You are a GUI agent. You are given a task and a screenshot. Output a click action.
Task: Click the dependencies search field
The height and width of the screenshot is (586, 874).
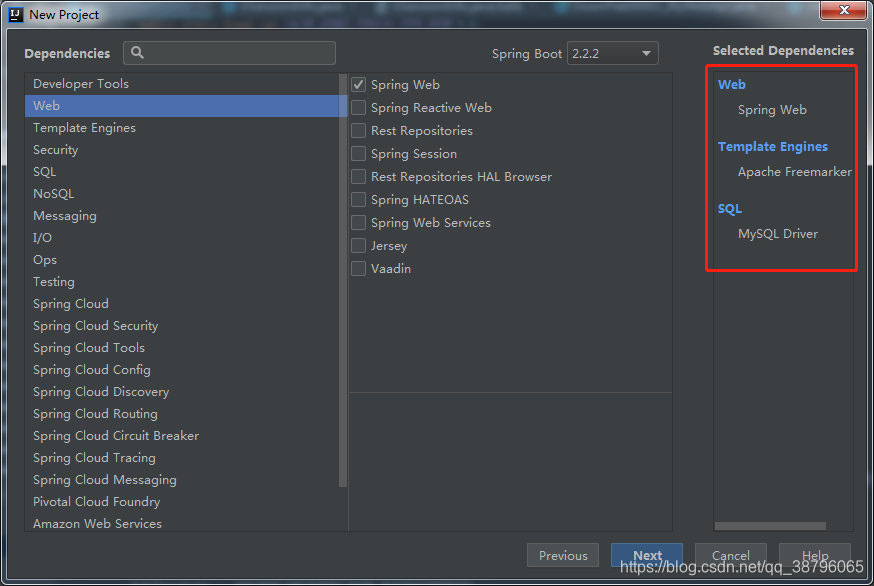230,53
